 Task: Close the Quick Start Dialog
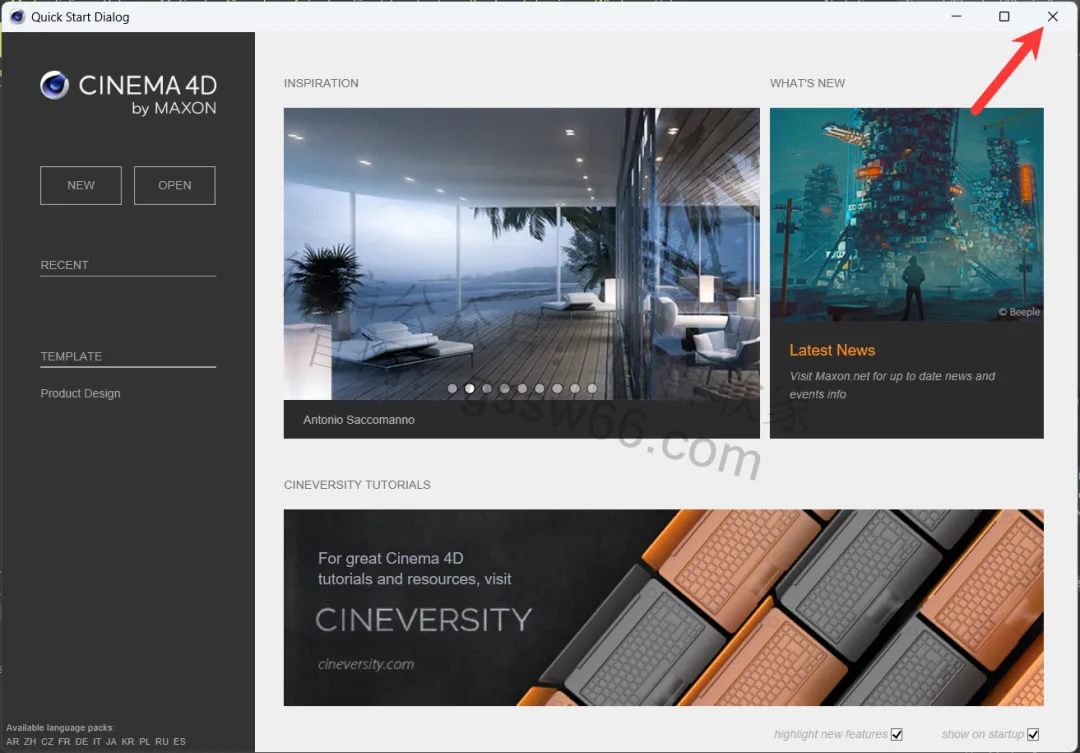click(1052, 16)
